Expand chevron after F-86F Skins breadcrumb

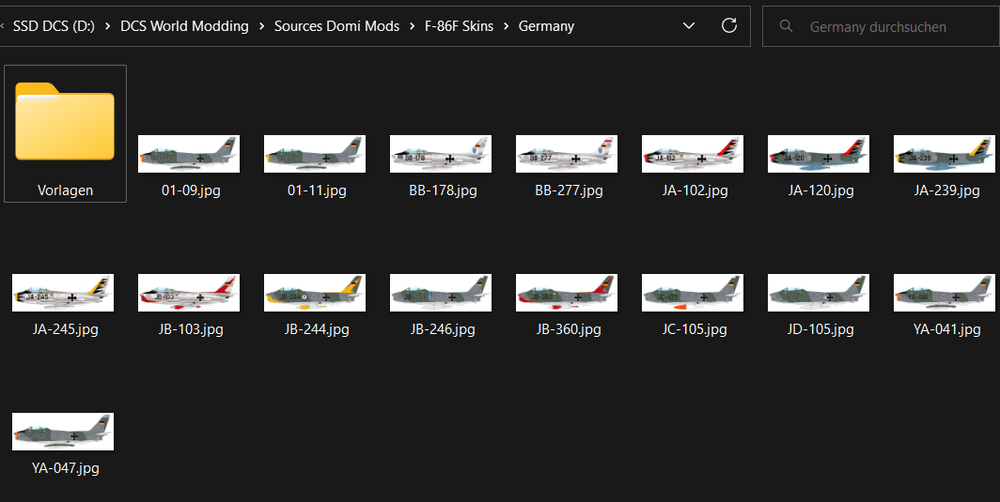click(508, 26)
